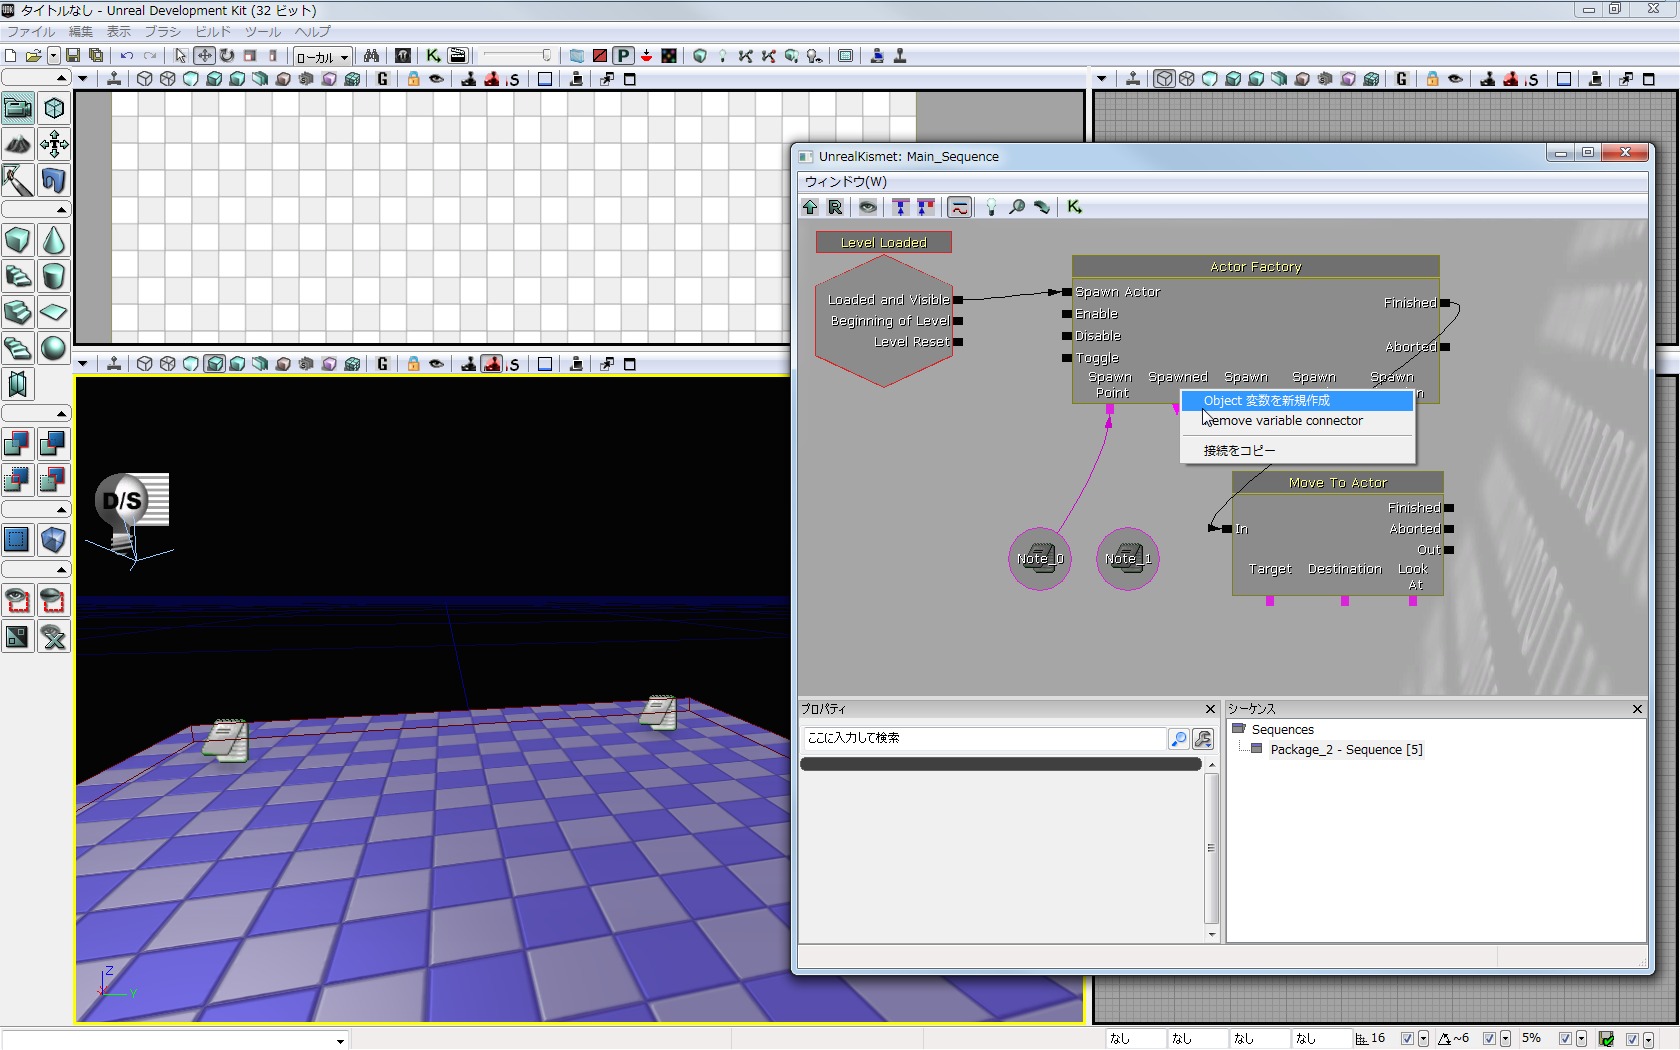Image resolution: width=1680 pixels, height=1050 pixels.
Task: Select Package_2 - Sequence tree item
Action: point(1345,750)
